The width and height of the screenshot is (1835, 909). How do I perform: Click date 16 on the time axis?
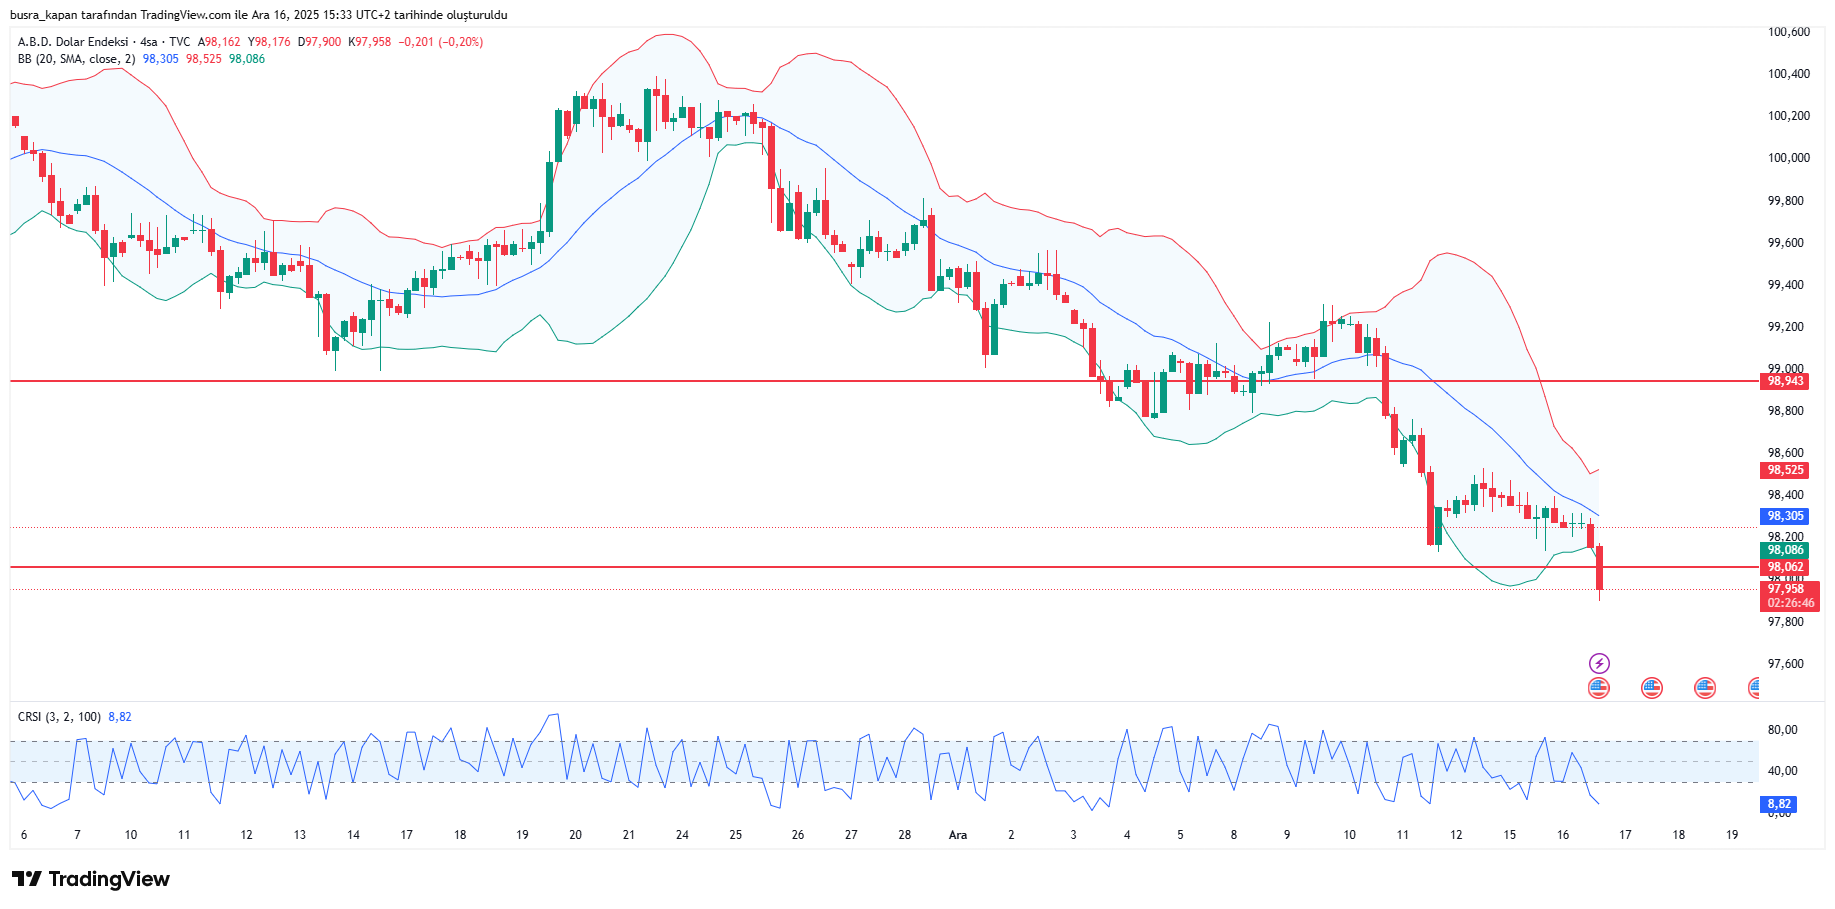(x=1563, y=835)
